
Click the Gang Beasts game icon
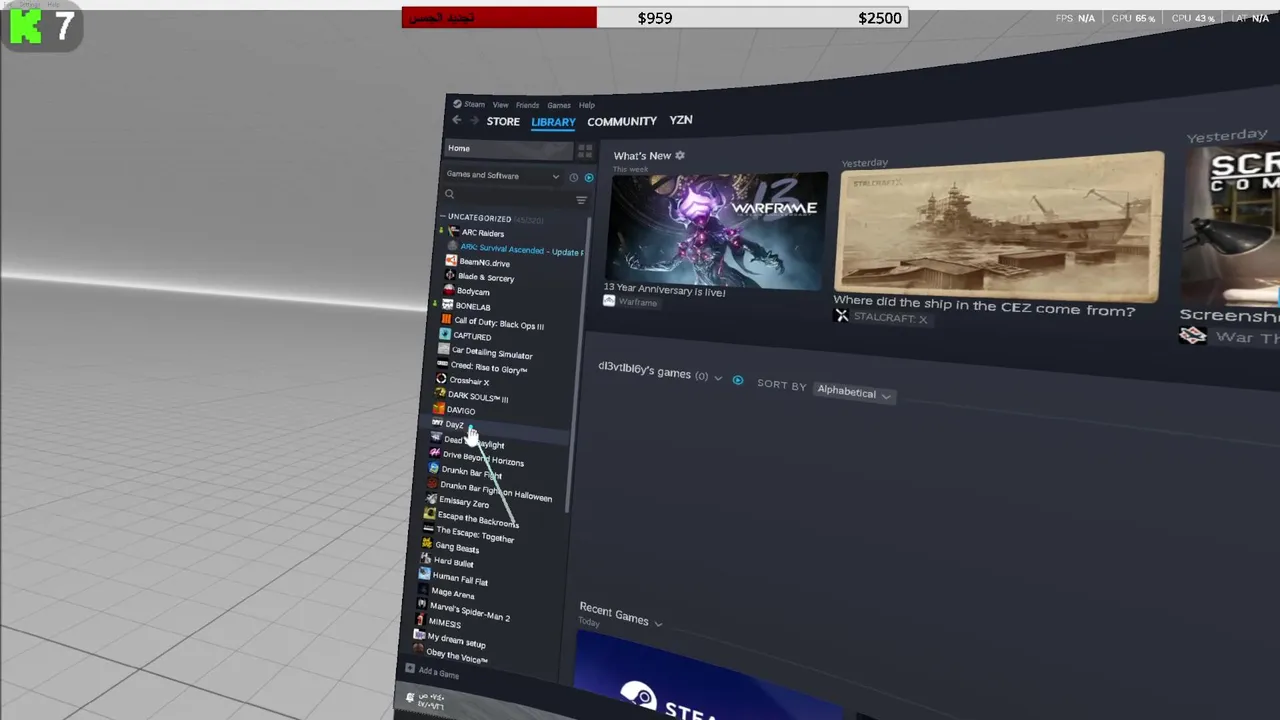(x=427, y=543)
